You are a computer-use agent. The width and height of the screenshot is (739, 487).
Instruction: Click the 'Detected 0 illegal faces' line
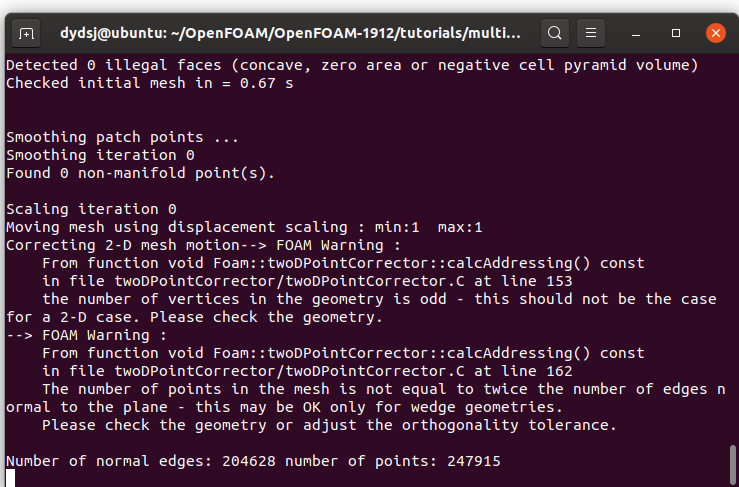[x=352, y=65]
